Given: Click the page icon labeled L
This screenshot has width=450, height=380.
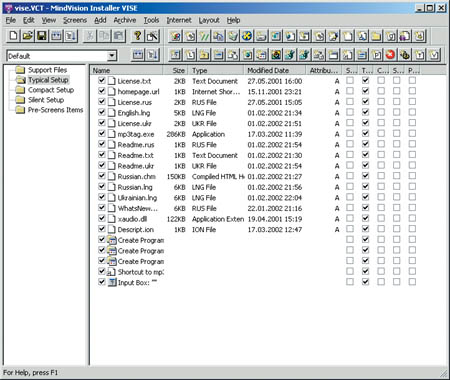Looking at the screenshot, I should [190, 55].
